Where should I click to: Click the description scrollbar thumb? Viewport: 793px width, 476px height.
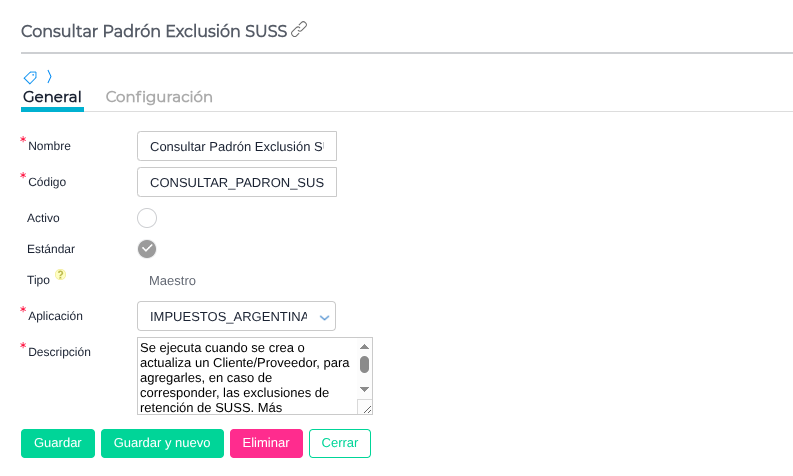[x=365, y=364]
